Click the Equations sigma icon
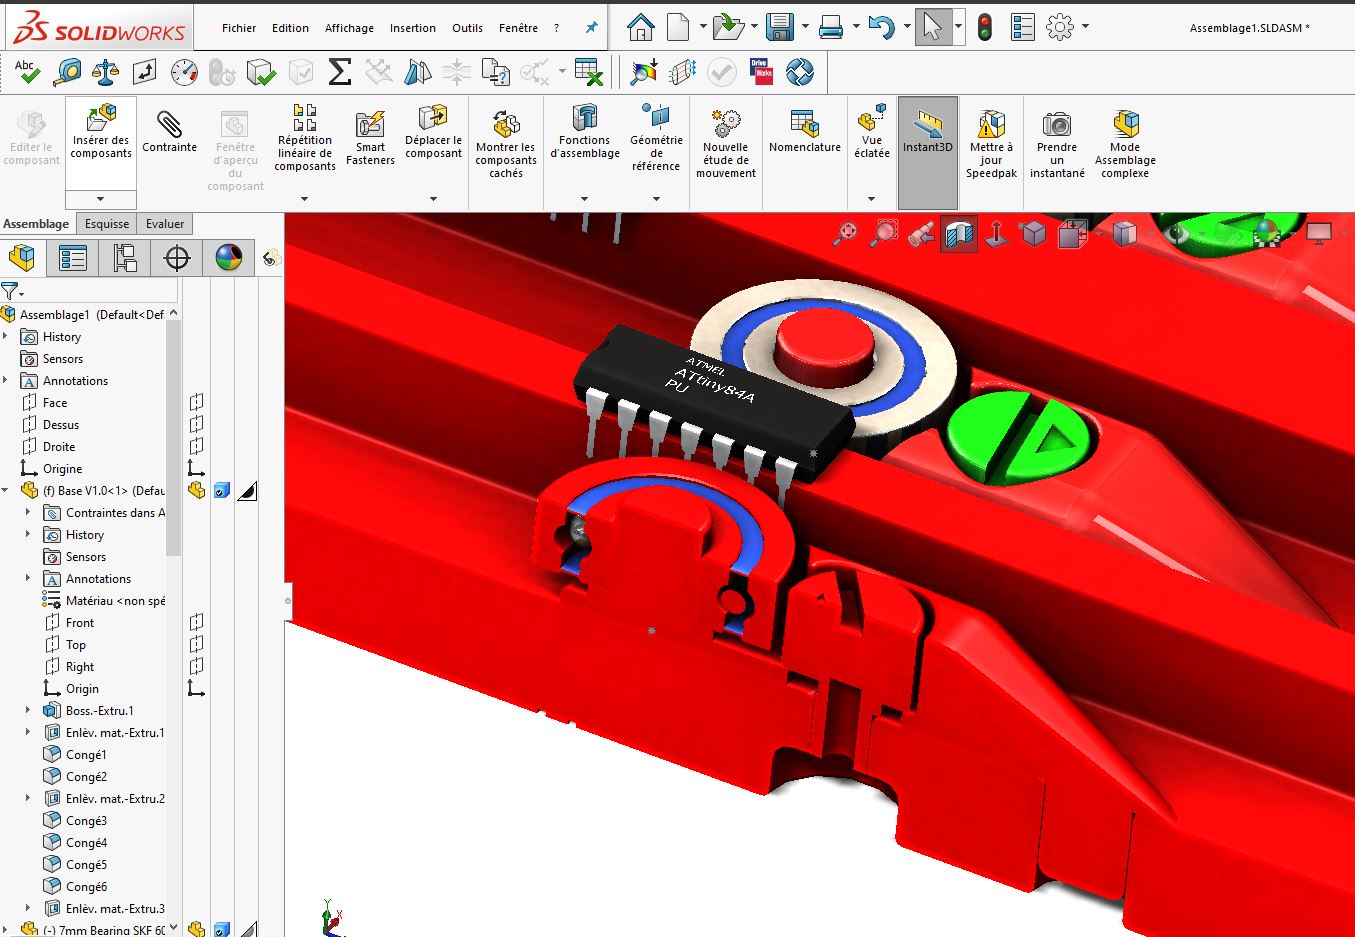 [x=340, y=72]
